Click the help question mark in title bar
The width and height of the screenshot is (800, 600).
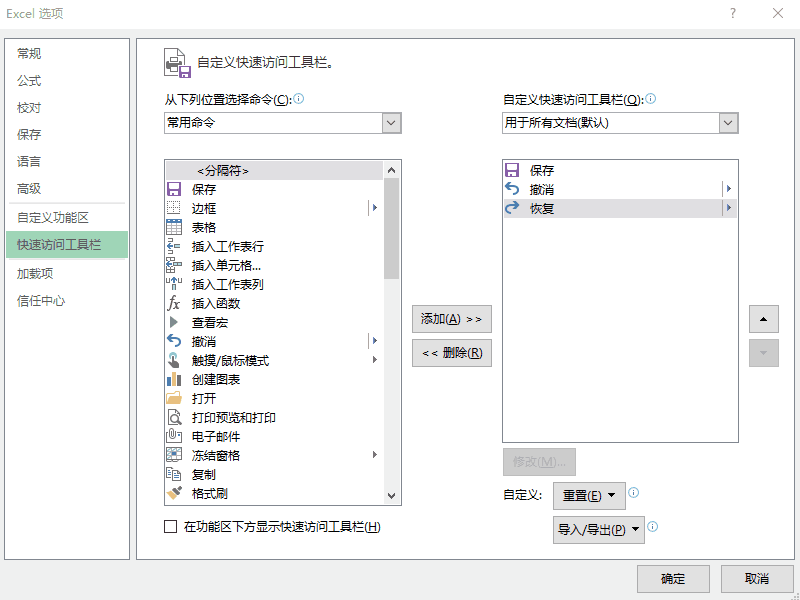(733, 13)
